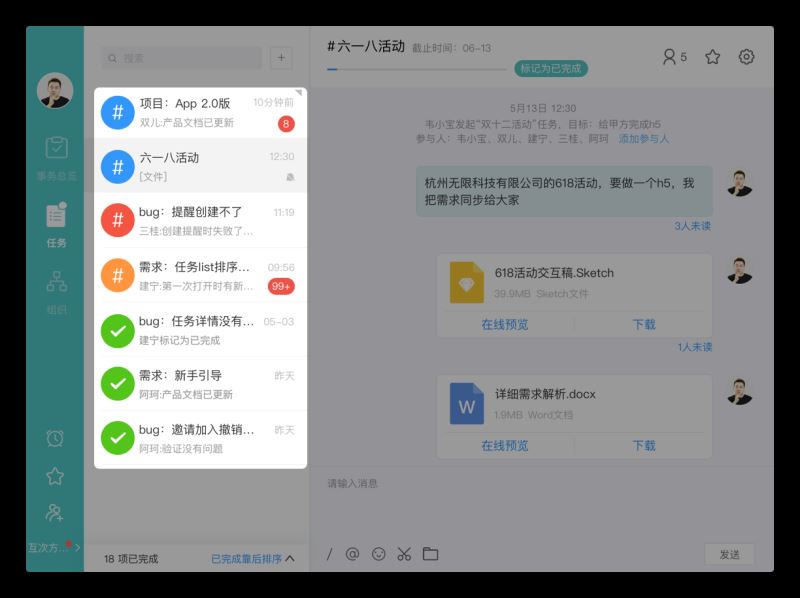Star the 六一八活动 conversation
This screenshot has width=800, height=598.
[712, 57]
